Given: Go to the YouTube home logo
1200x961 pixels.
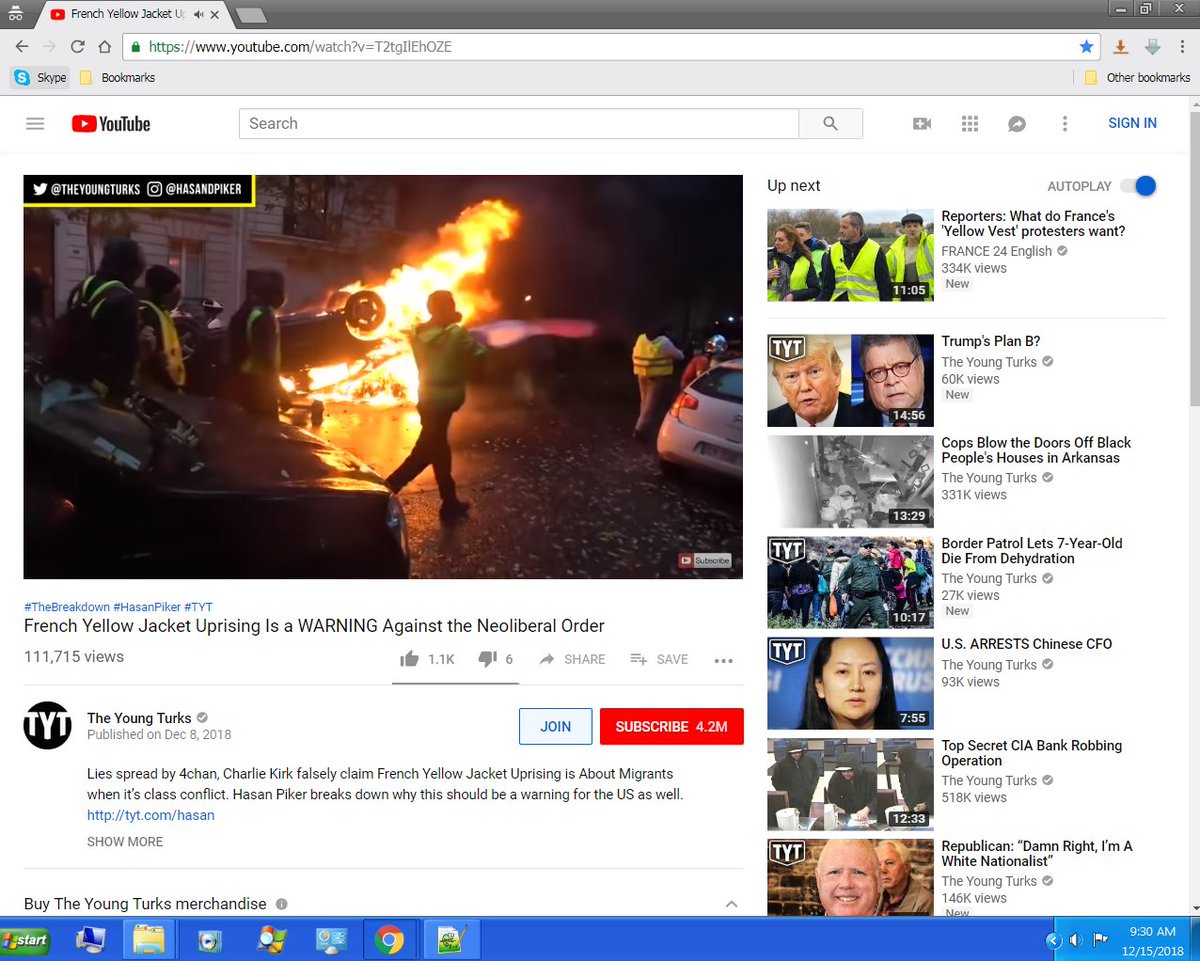Looking at the screenshot, I should [x=111, y=124].
